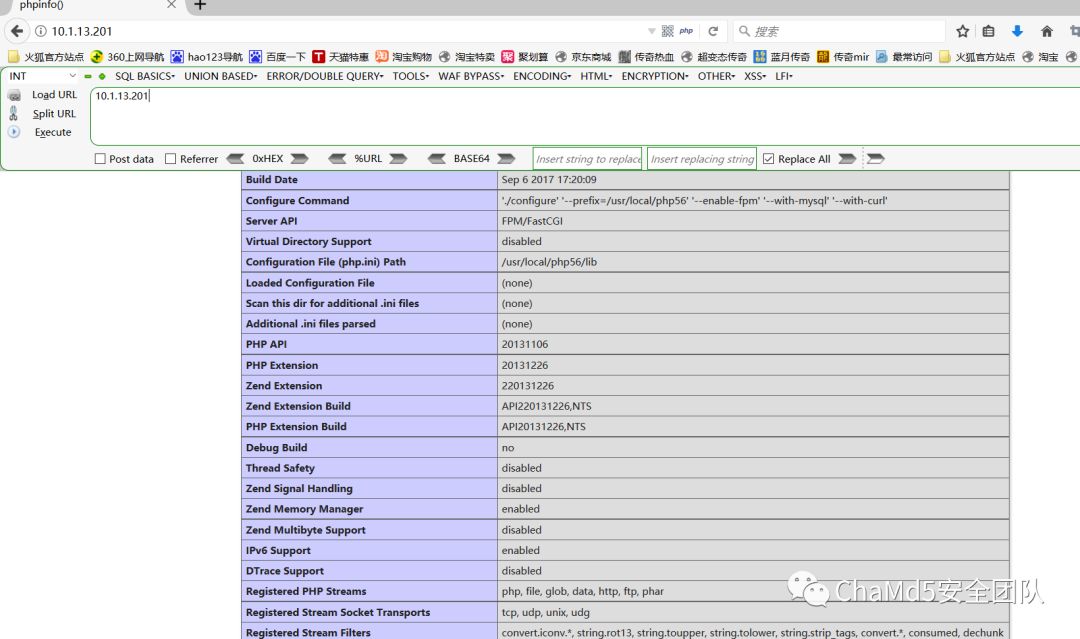This screenshot has height=639, width=1080.
Task: Expand the SQL BASICS menu
Action: [145, 76]
